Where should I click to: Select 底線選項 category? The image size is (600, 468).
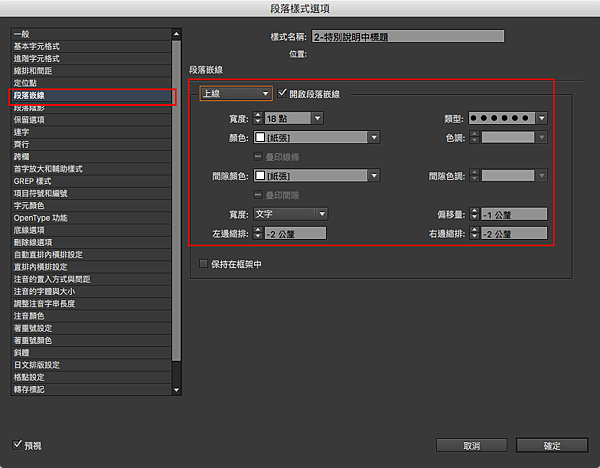click(91, 230)
